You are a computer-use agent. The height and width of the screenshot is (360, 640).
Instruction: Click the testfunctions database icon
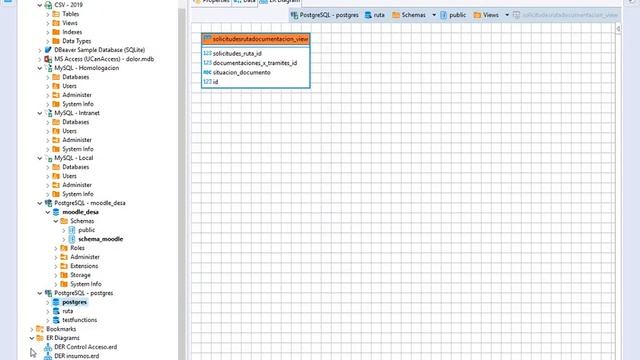(x=56, y=320)
